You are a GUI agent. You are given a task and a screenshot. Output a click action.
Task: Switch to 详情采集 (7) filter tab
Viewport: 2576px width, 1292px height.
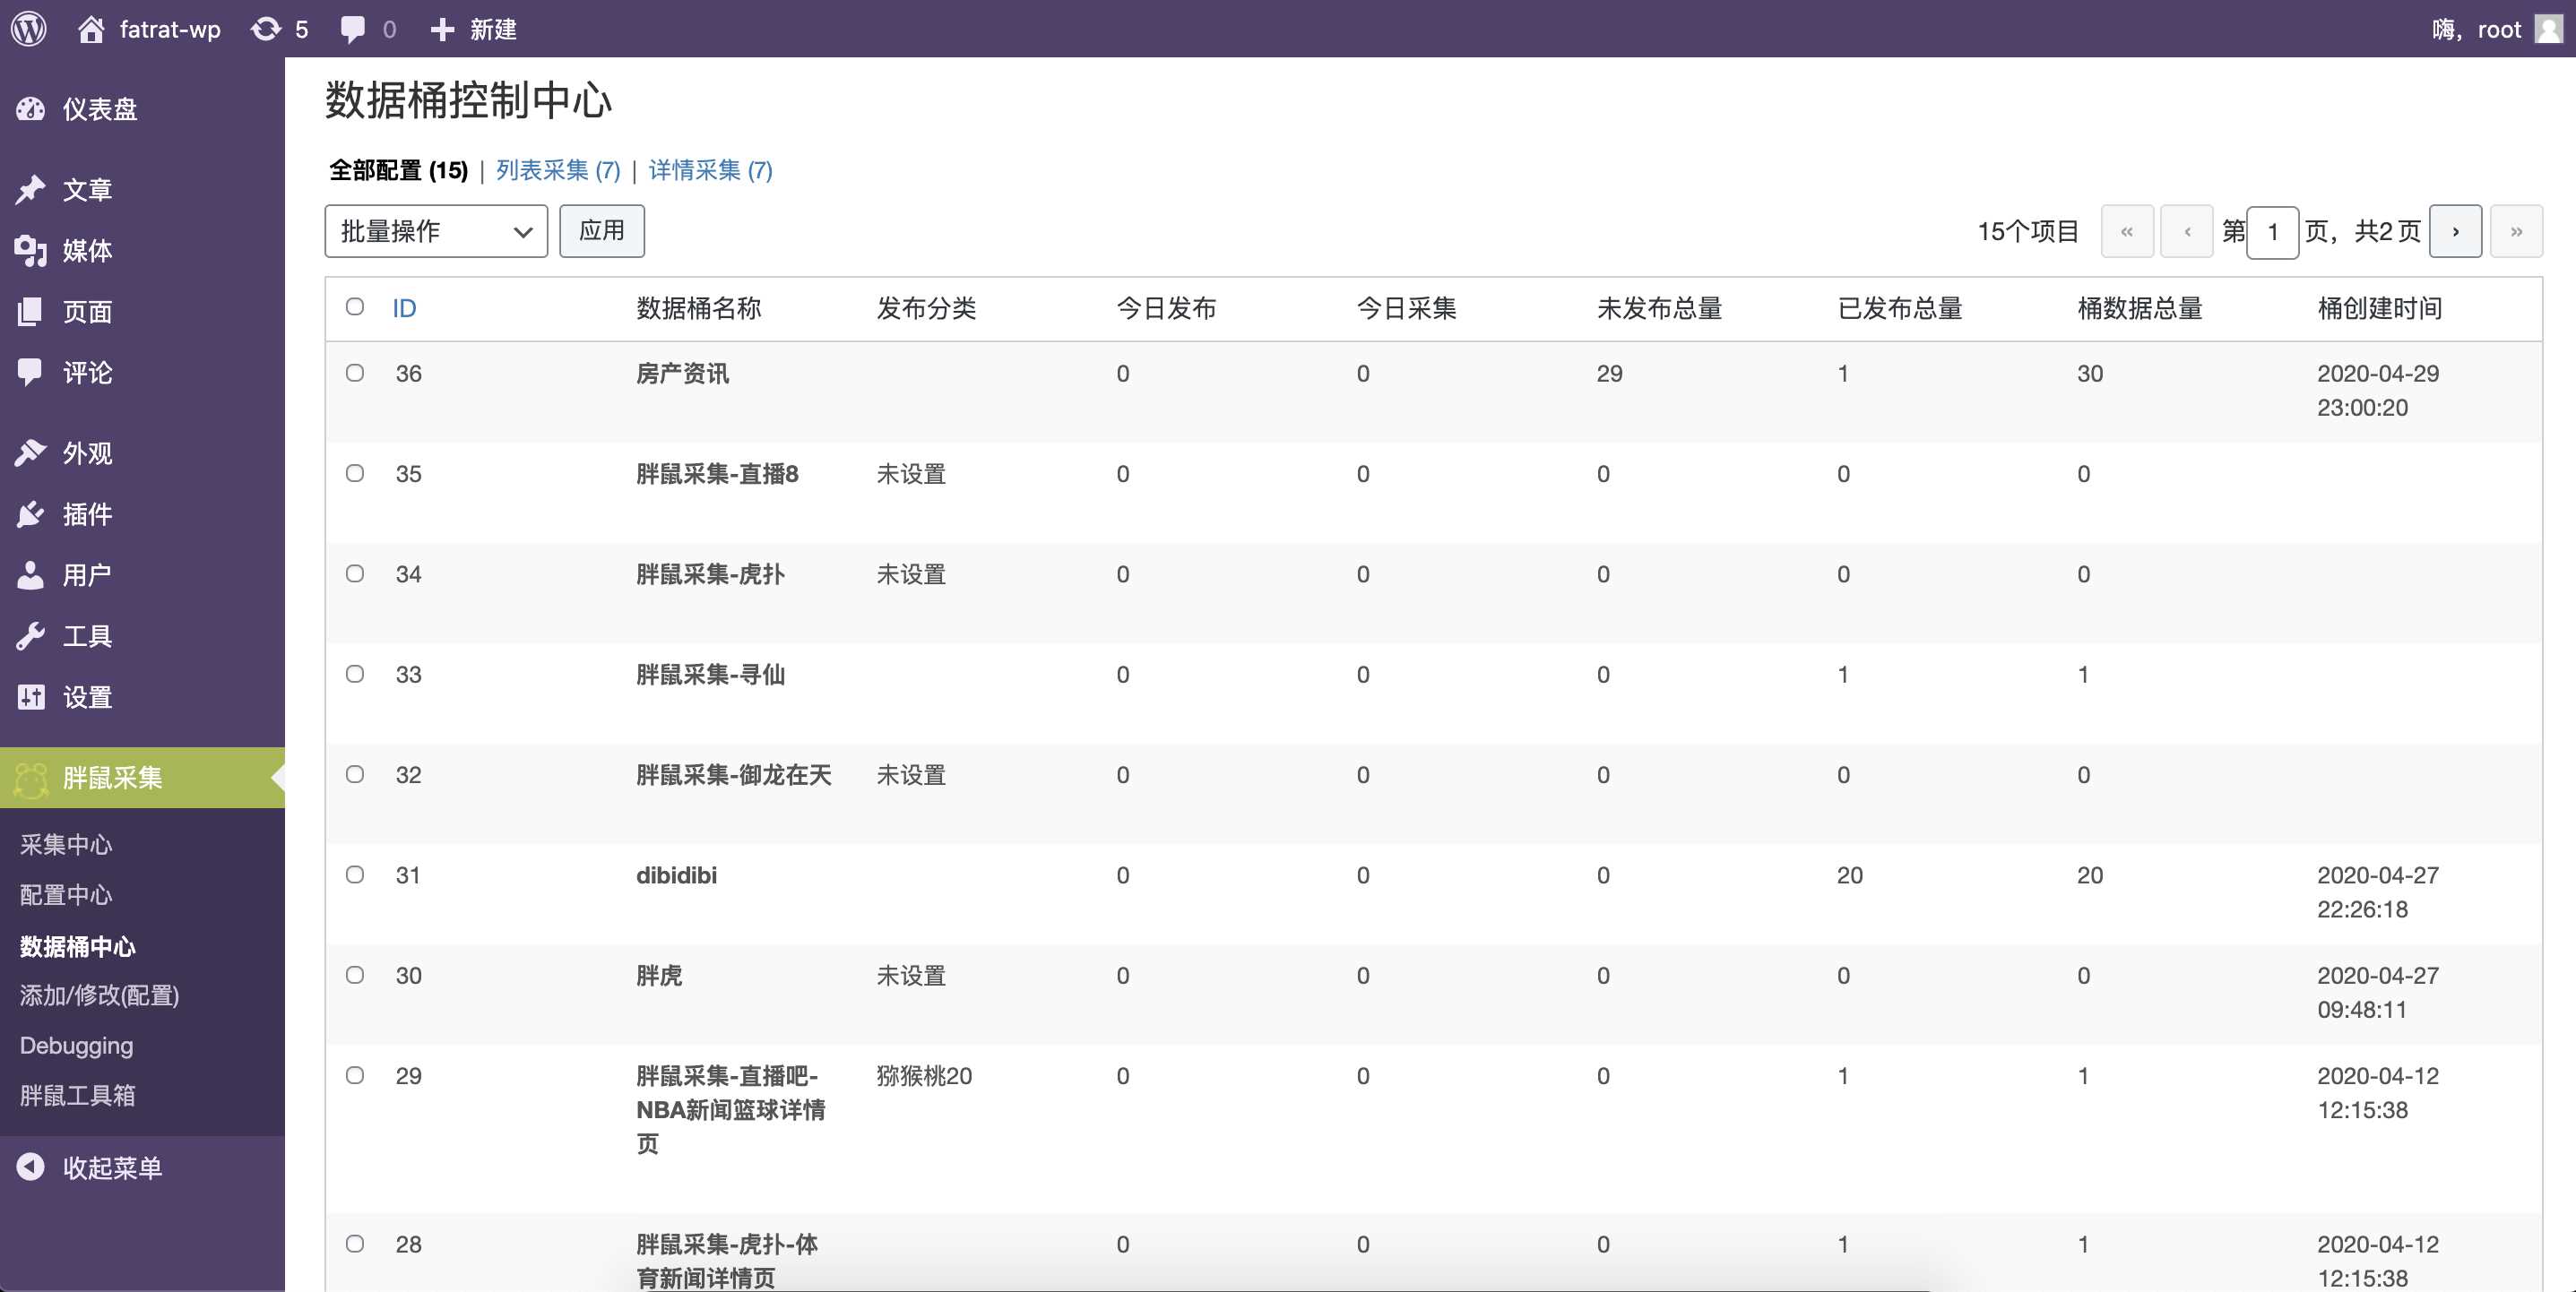[x=709, y=170]
